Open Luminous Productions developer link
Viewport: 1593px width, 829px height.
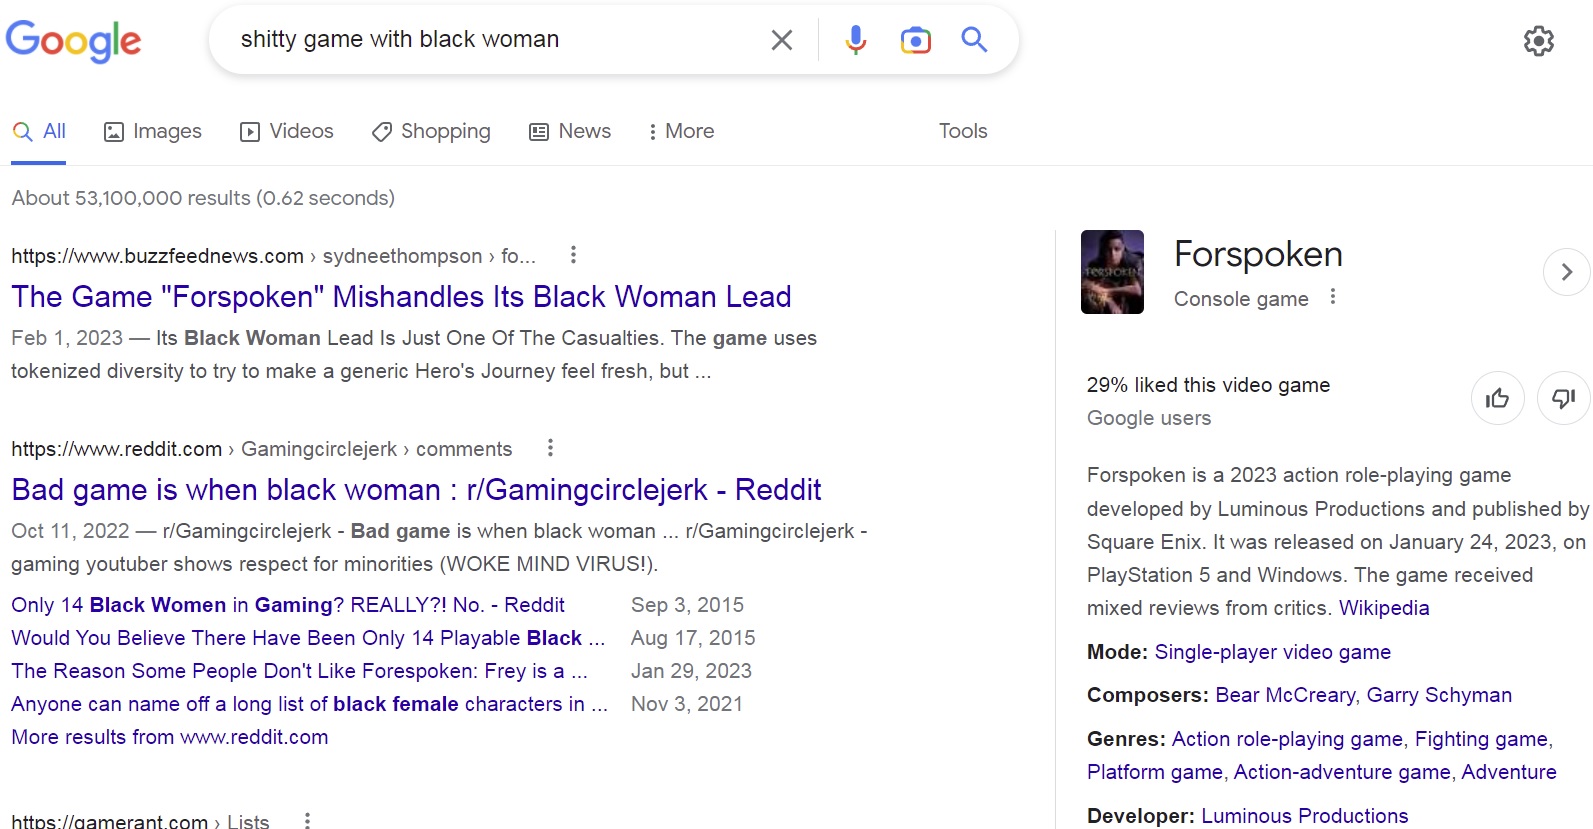tap(1304, 816)
